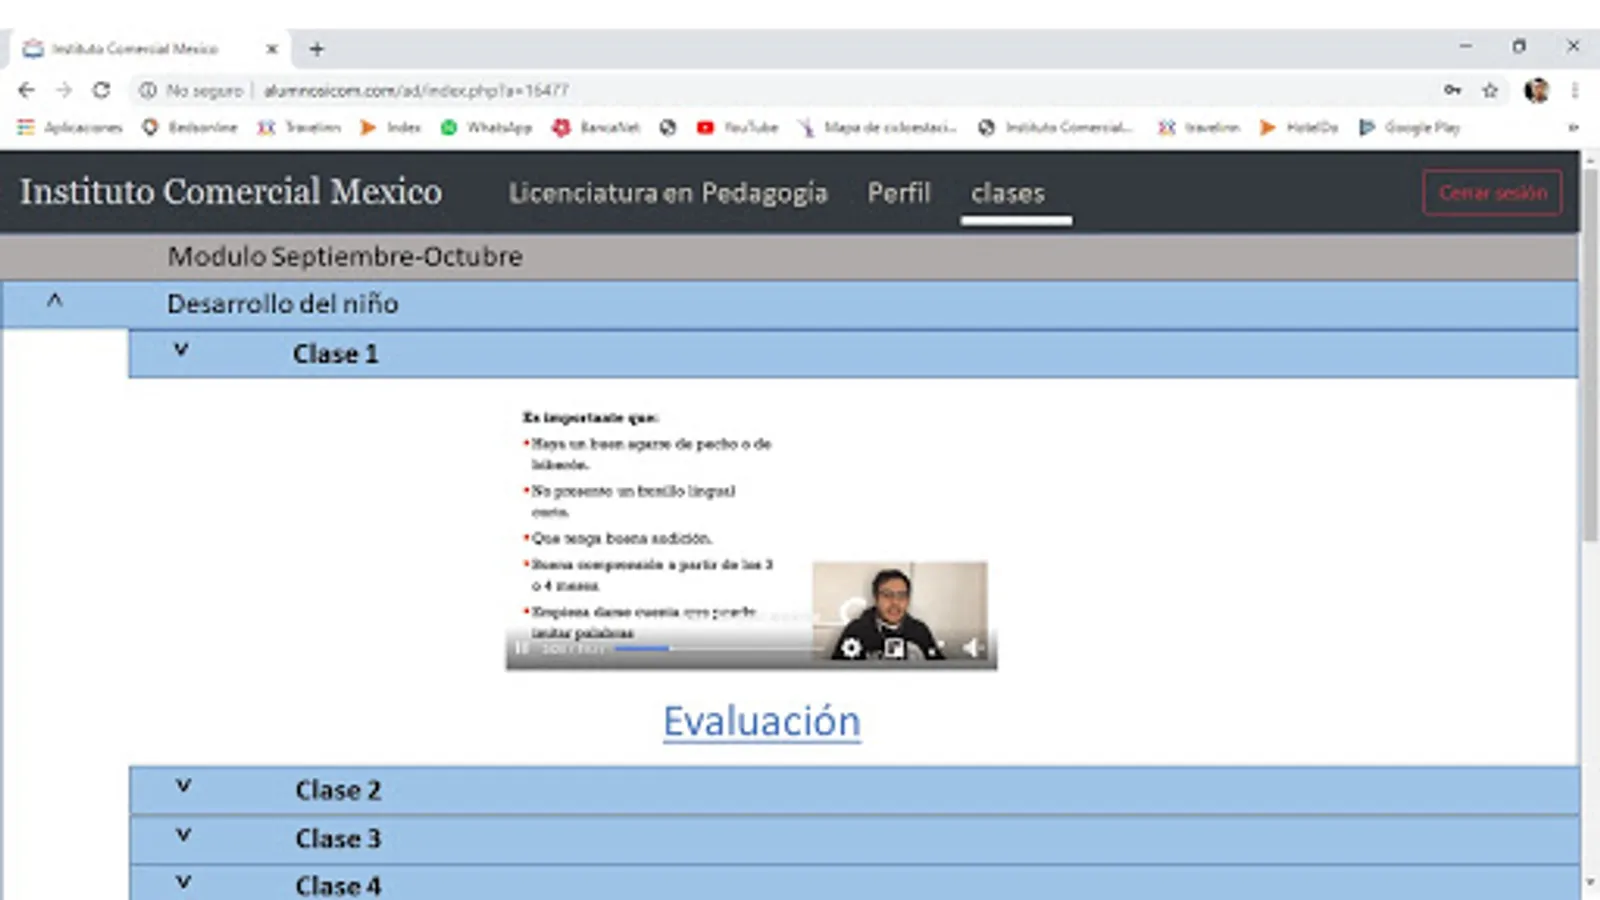Open the Chrome three-dot menu
Viewport: 1600px width, 900px height.
tap(1575, 90)
